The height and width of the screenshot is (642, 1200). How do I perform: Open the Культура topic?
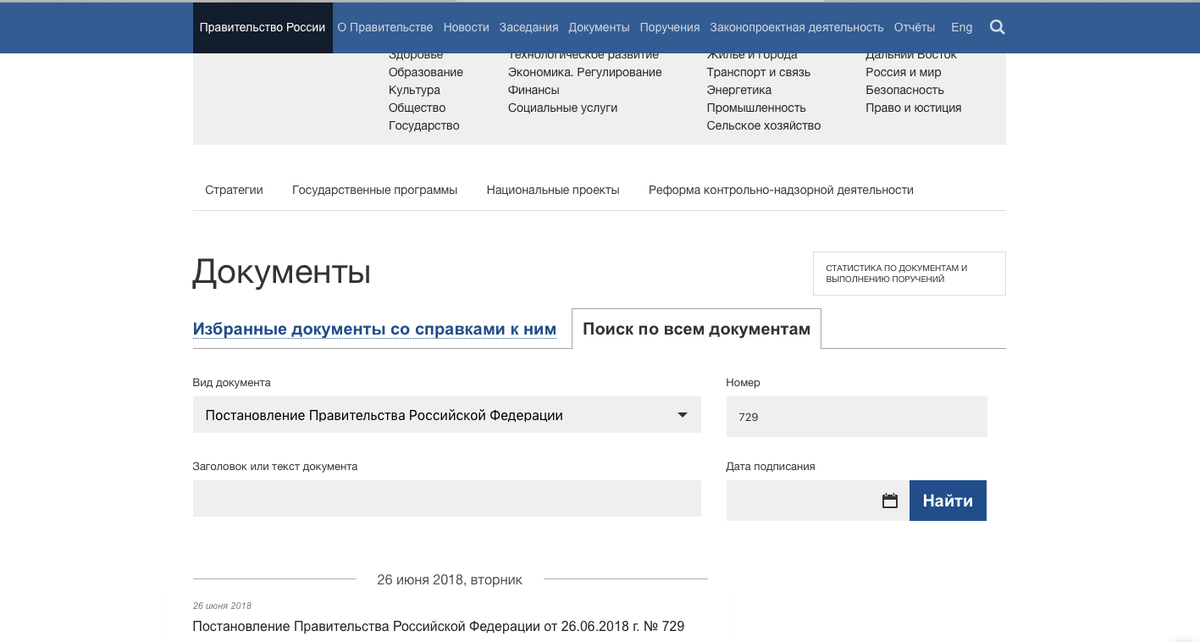pos(414,90)
